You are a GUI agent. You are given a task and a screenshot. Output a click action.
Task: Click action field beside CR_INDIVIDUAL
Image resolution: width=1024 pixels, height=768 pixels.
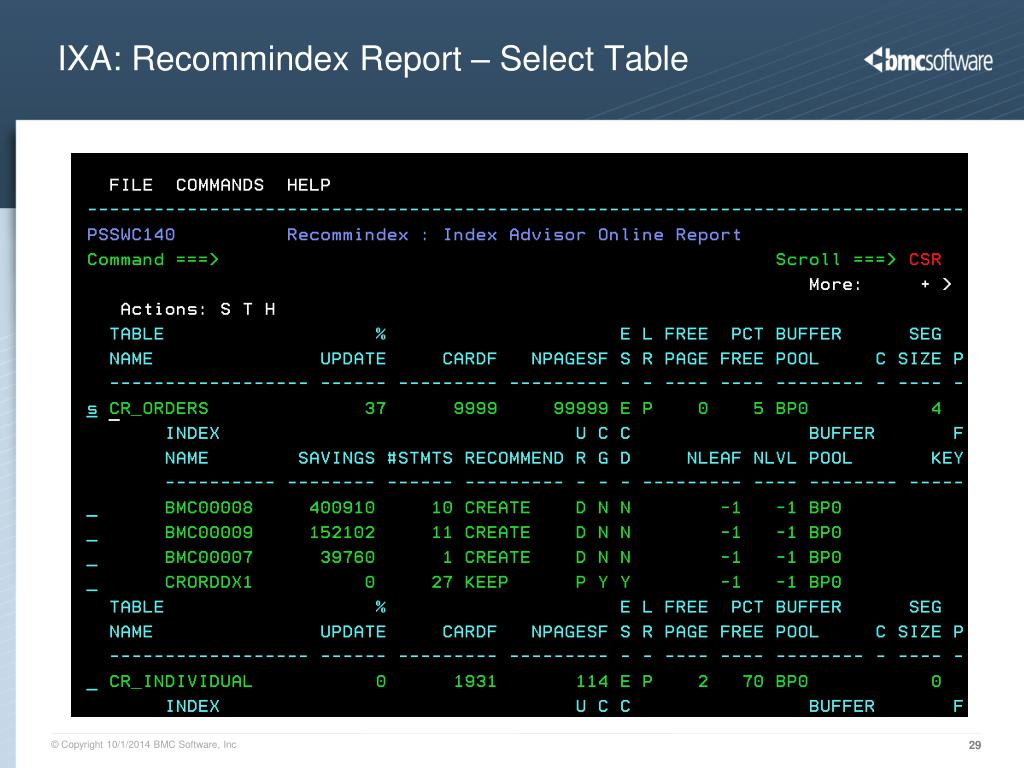click(92, 682)
